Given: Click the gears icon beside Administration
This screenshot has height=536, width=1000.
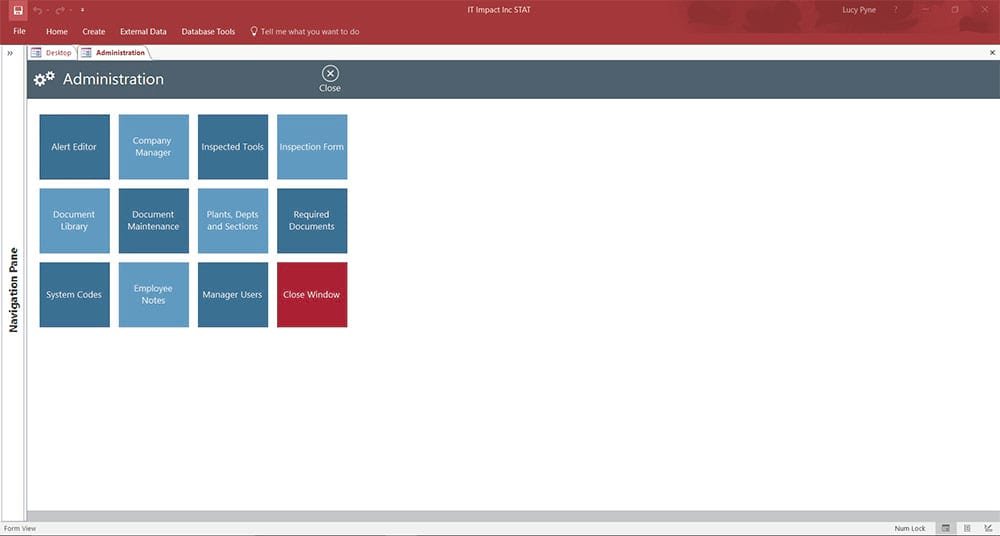Looking at the screenshot, I should coord(44,79).
